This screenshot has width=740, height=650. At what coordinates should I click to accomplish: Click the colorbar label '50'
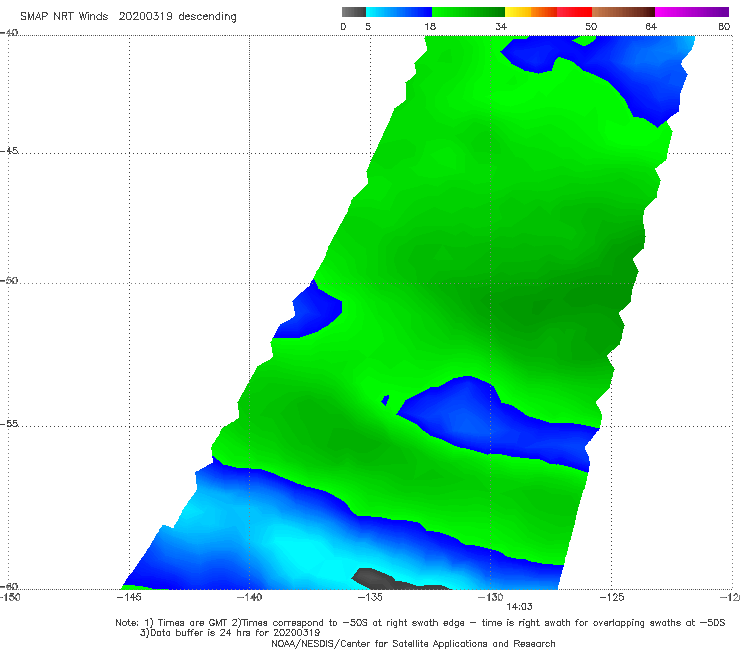point(591,27)
